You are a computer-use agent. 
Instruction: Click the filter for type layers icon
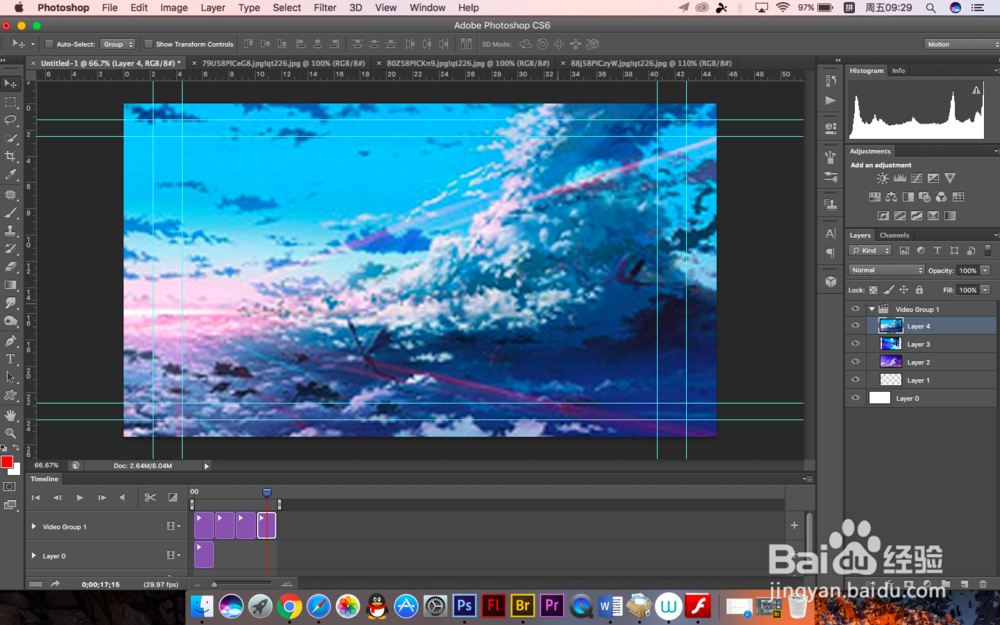(937, 251)
